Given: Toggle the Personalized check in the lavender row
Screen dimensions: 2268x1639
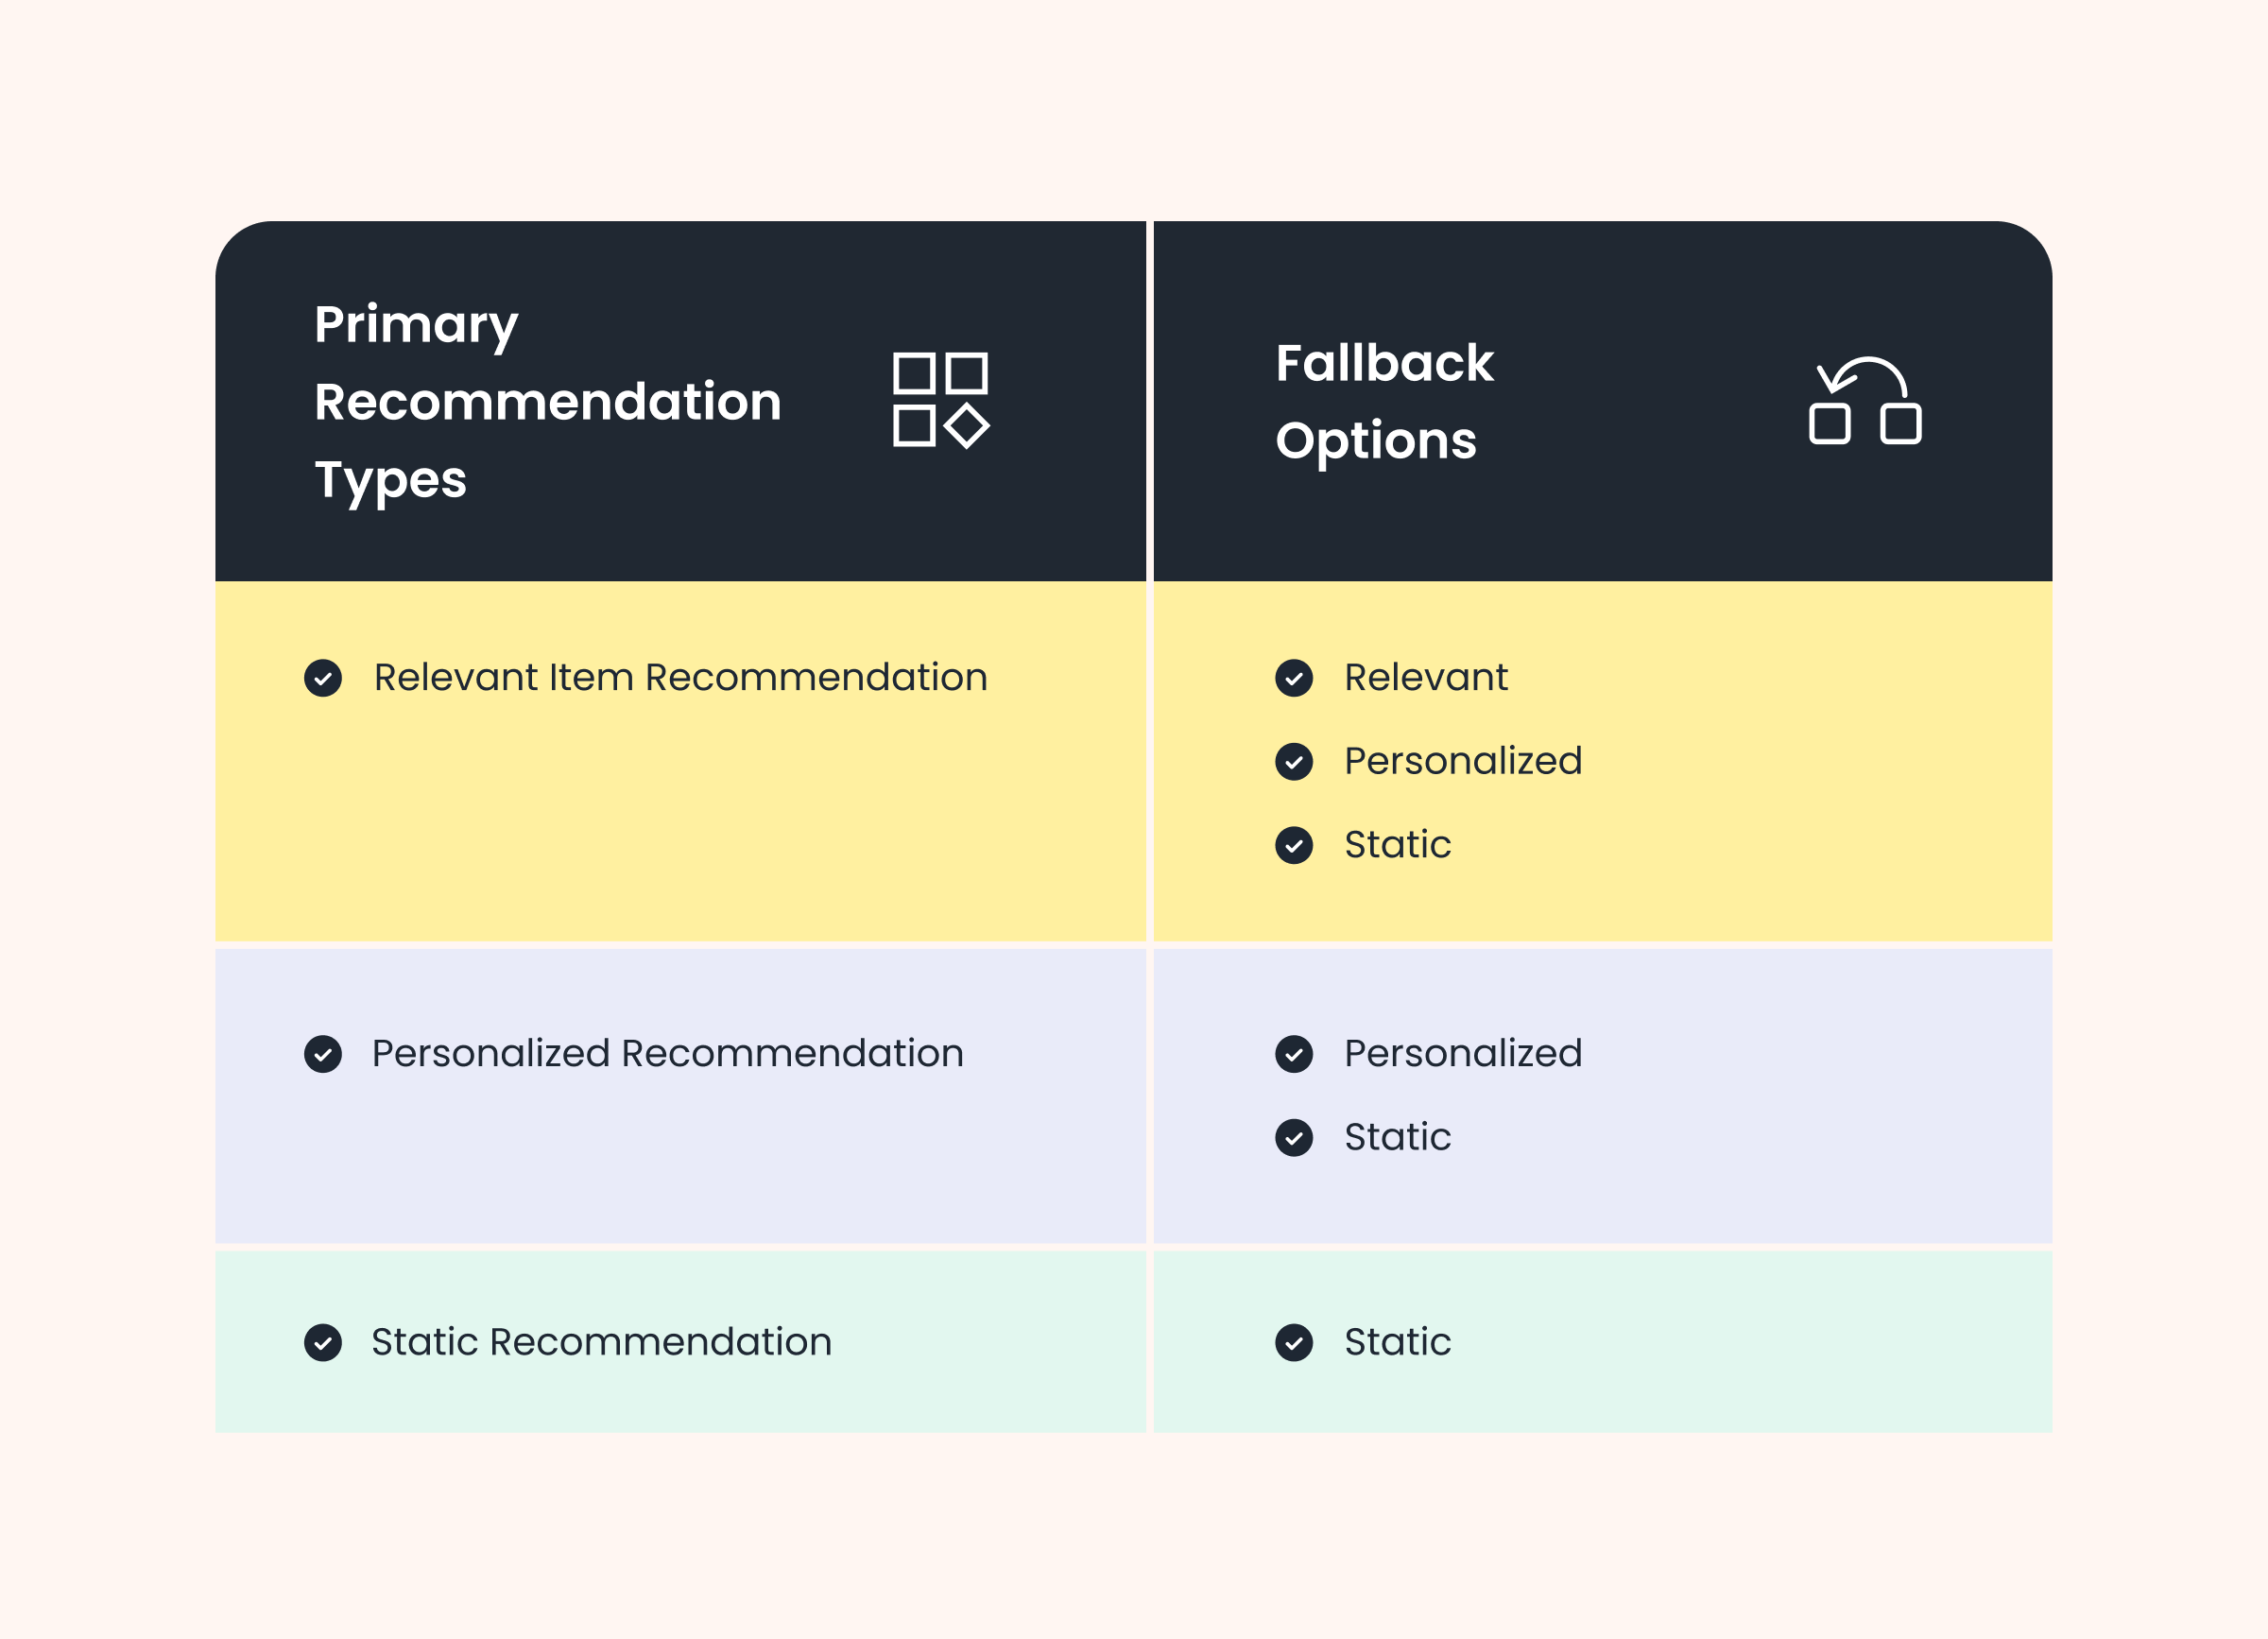Looking at the screenshot, I should click(1294, 1054).
